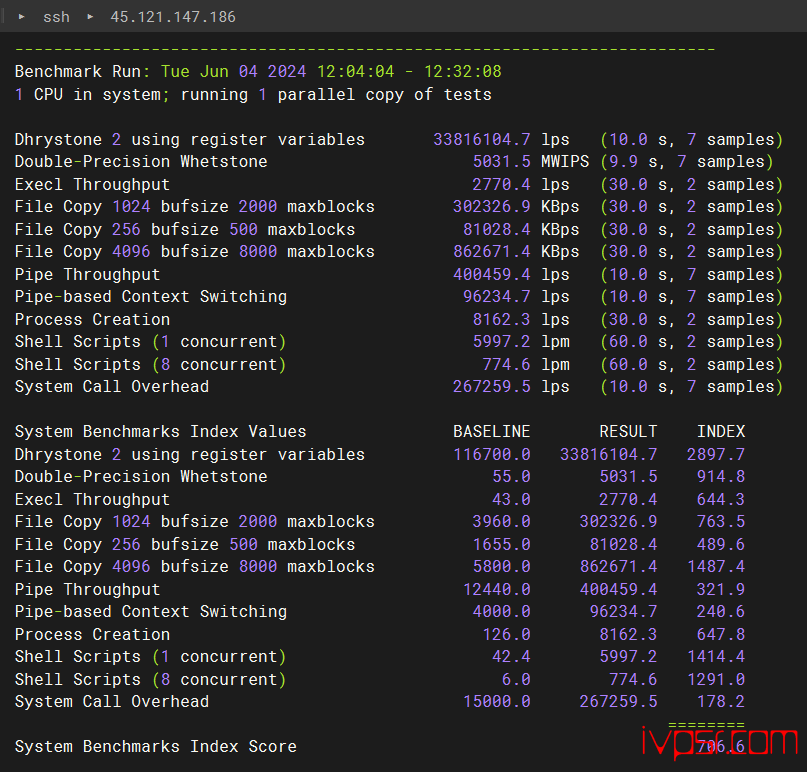The height and width of the screenshot is (772, 807).
Task: Select Context Switching 96234.7 lps value
Action: point(516,297)
